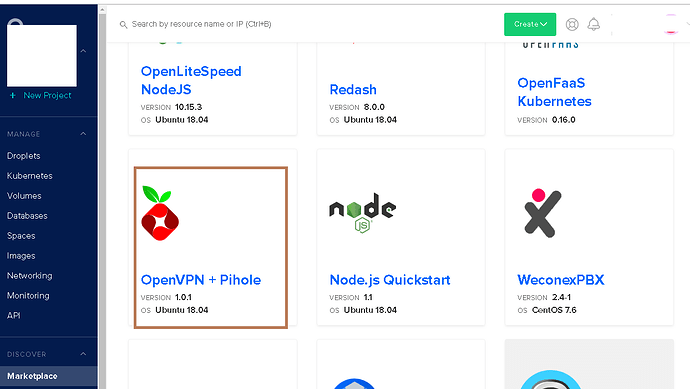Click the Pi-hole raspberry logo
This screenshot has height=389, width=690.
point(160,213)
